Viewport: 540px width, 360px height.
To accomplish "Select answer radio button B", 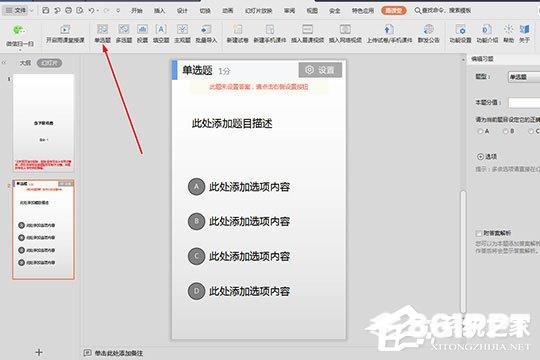I will point(506,131).
